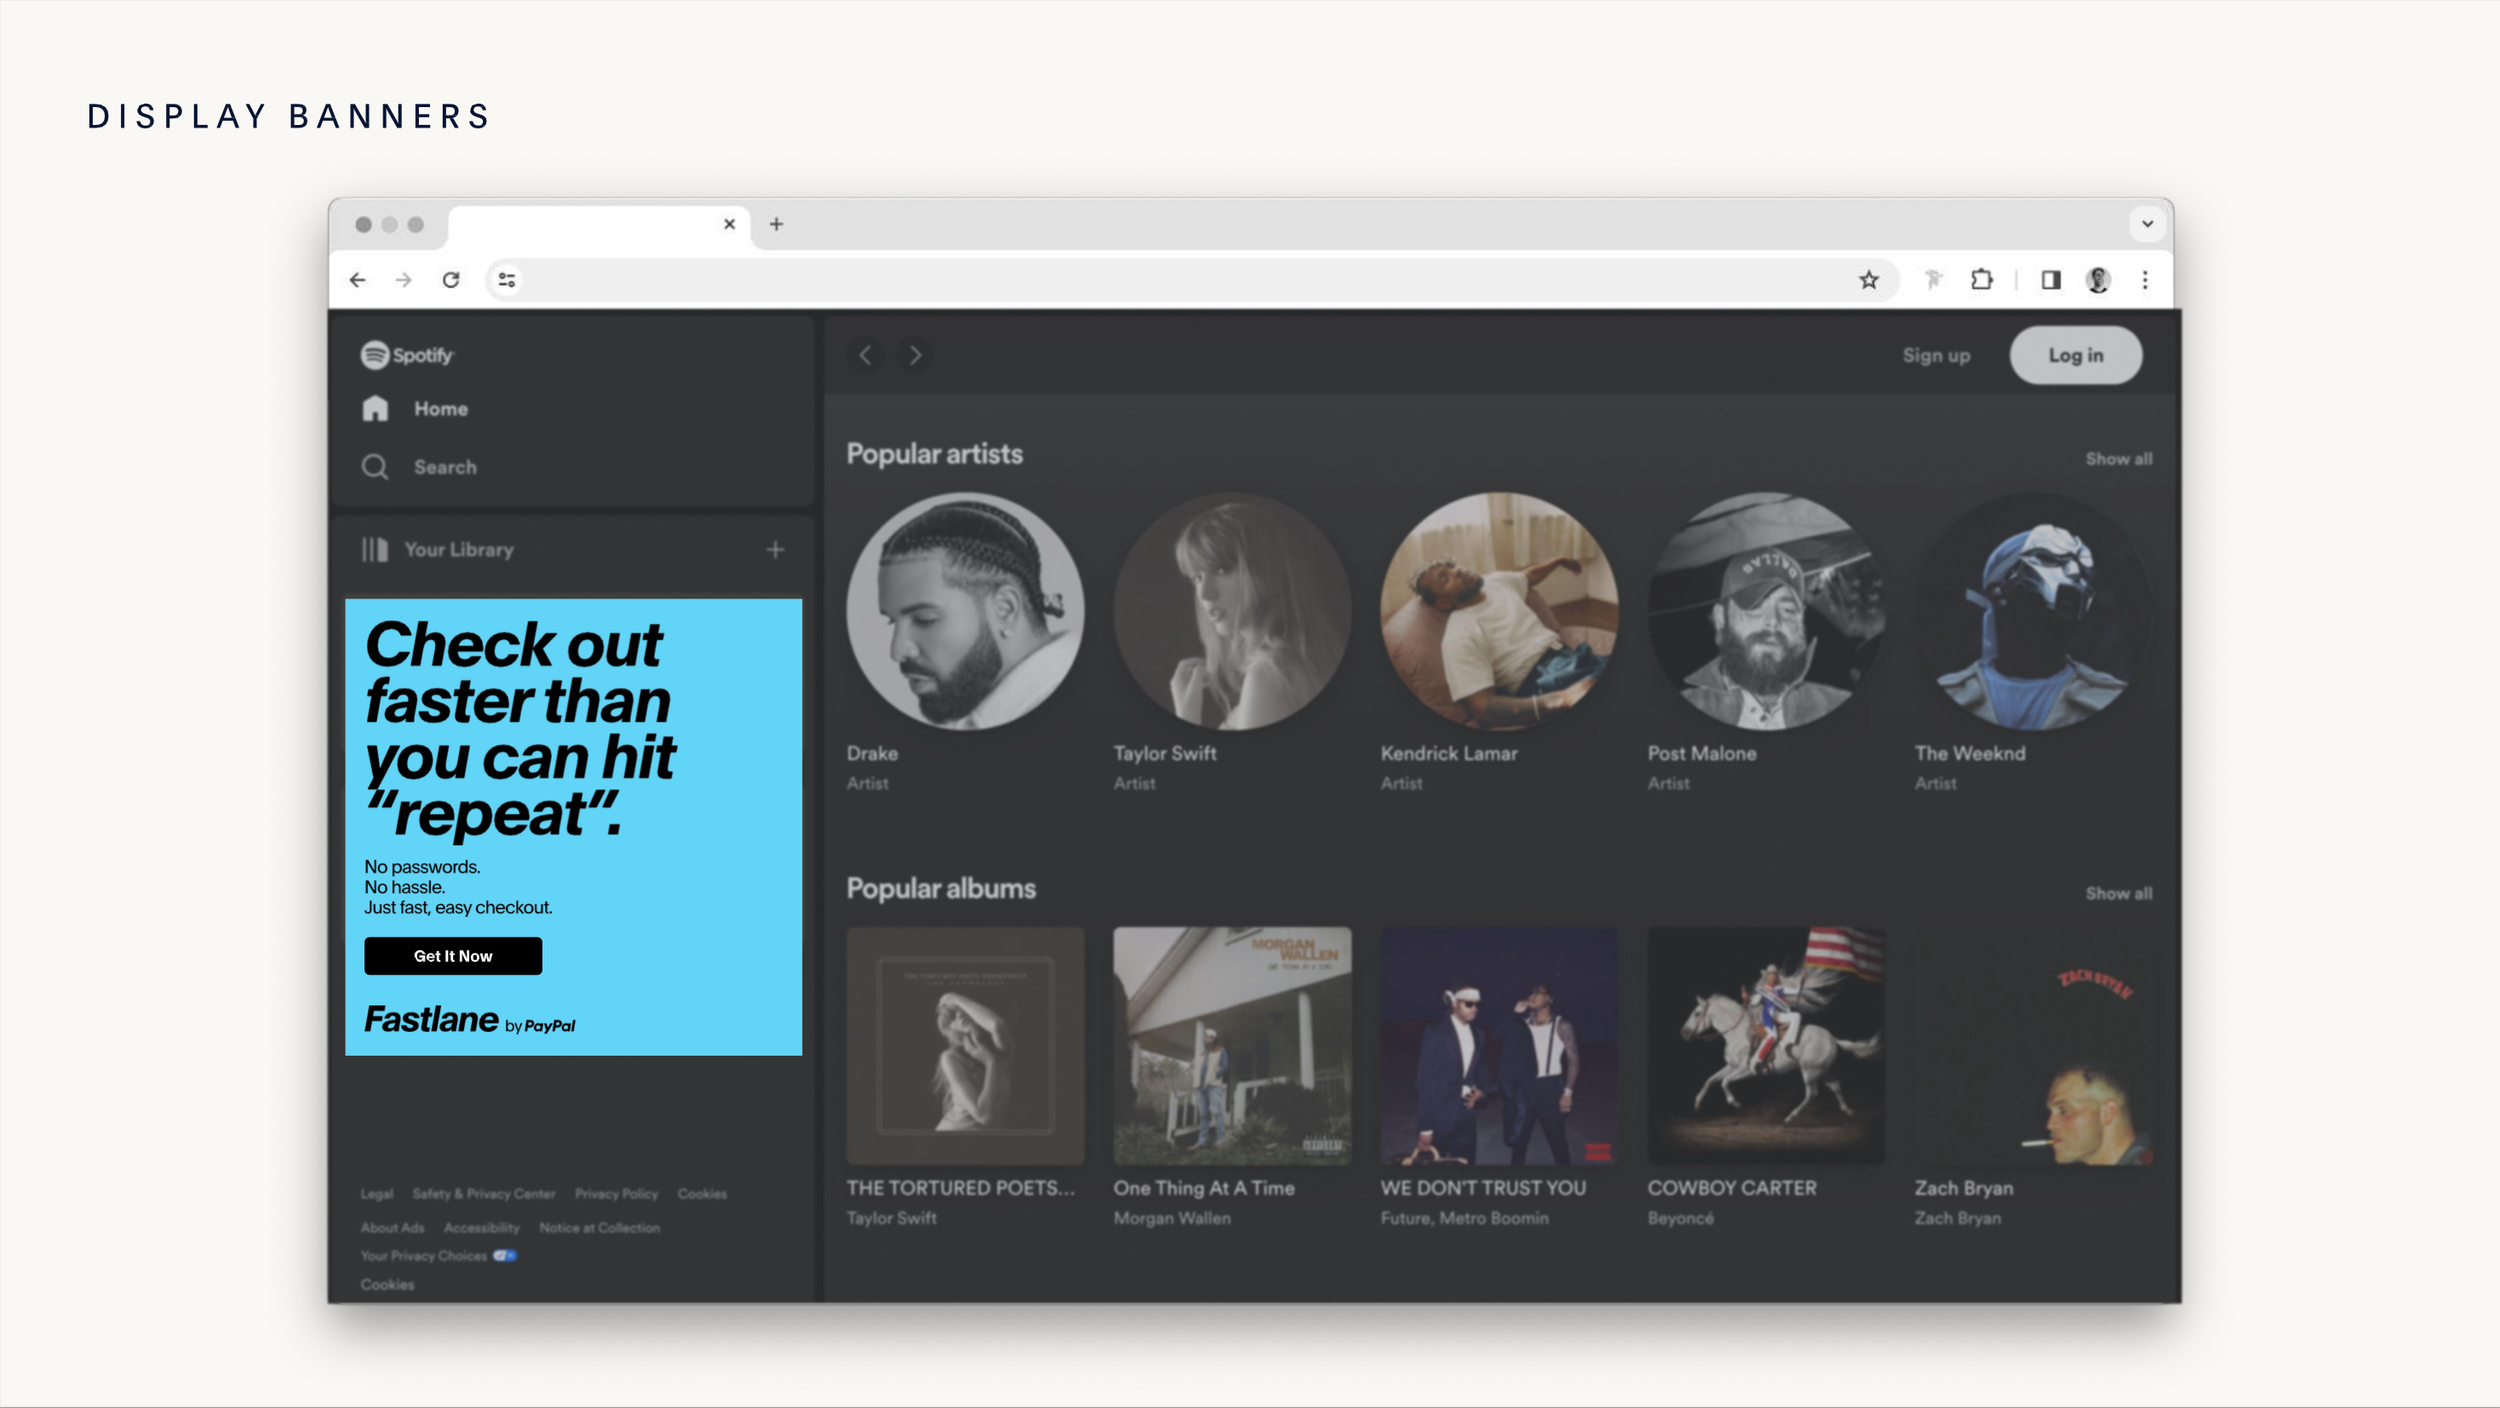
Task: Click the plus icon beside Your Library
Action: pos(775,550)
